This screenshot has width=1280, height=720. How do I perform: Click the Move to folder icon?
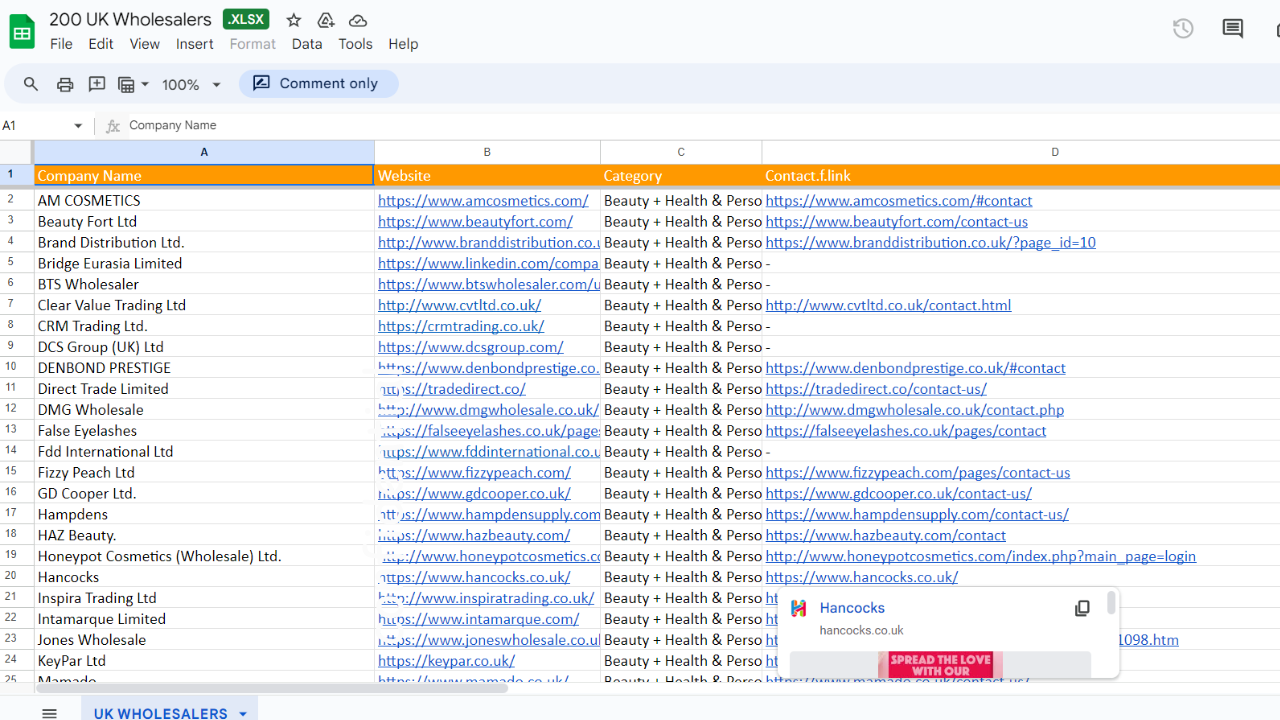(x=325, y=20)
